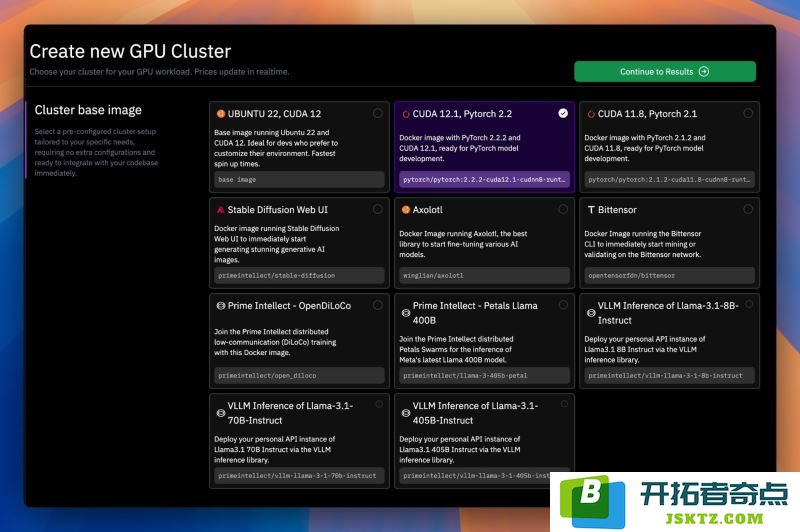800x532 pixels.
Task: Click the OpenDiLoCo card description text
Action: point(275,342)
